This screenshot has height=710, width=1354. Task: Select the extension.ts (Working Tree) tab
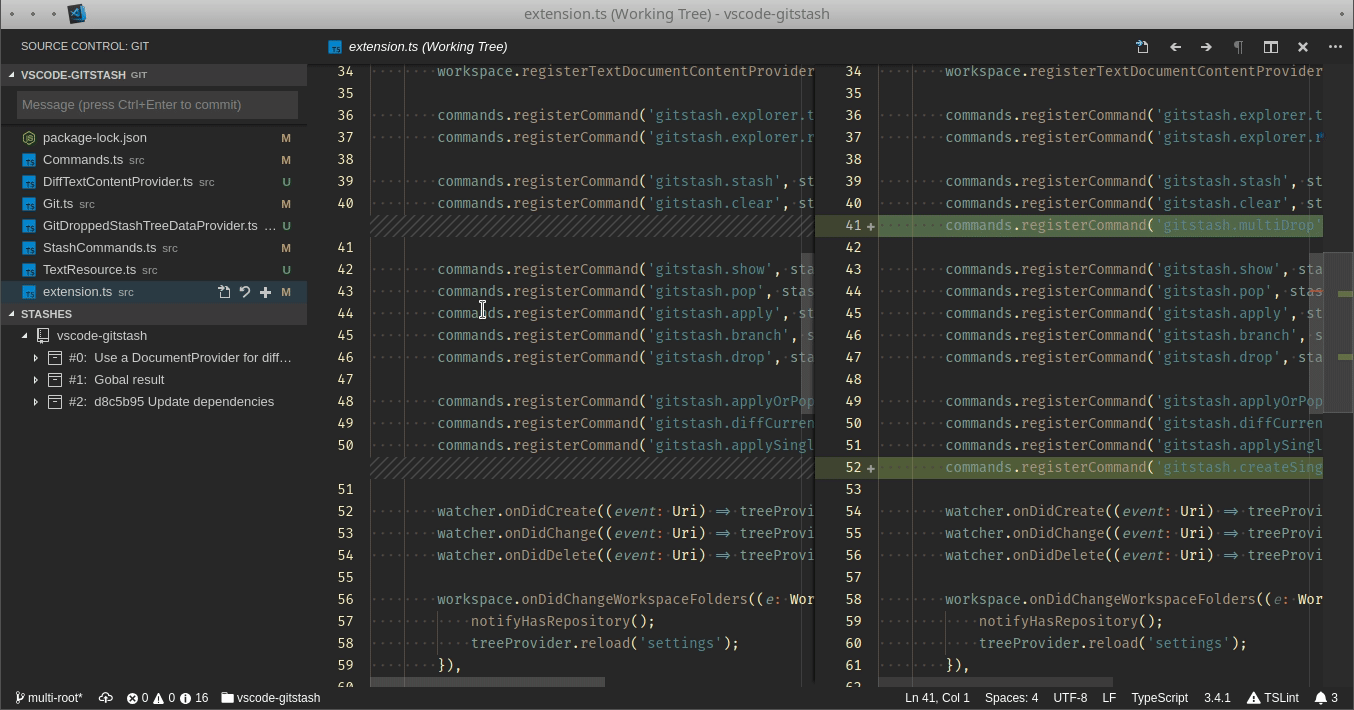click(418, 46)
